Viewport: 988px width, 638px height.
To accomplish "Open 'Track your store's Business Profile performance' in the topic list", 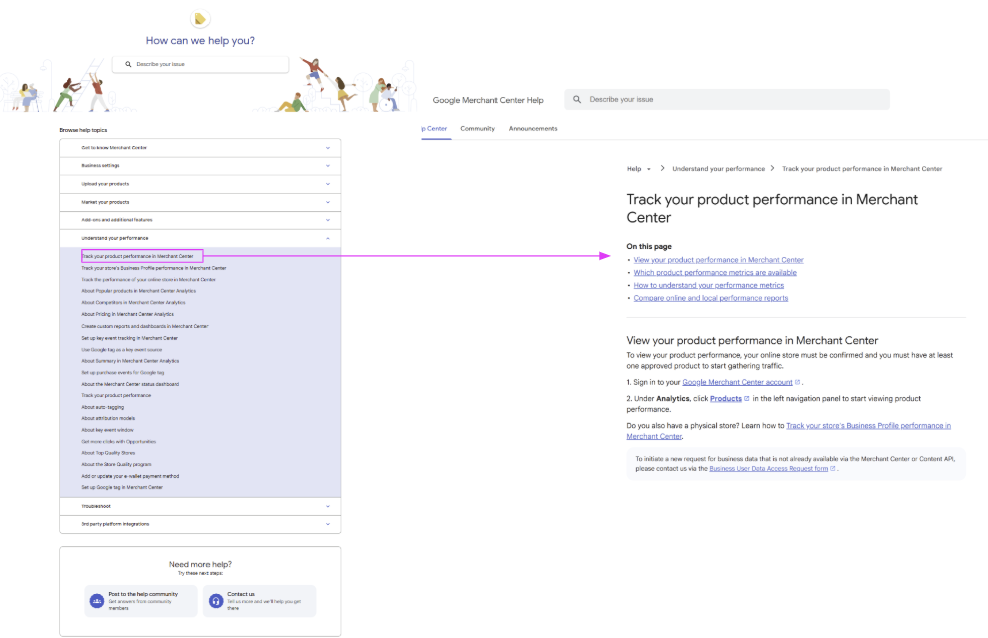I will (x=154, y=268).
